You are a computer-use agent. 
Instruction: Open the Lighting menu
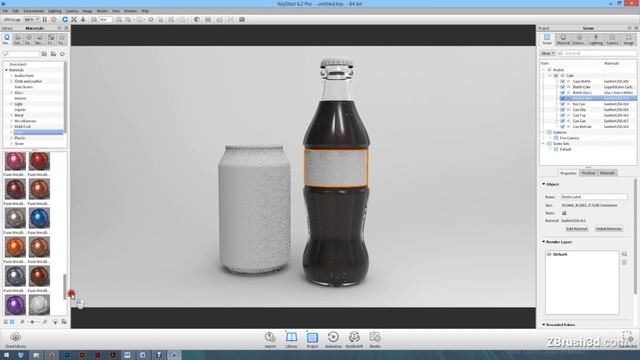(55, 11)
